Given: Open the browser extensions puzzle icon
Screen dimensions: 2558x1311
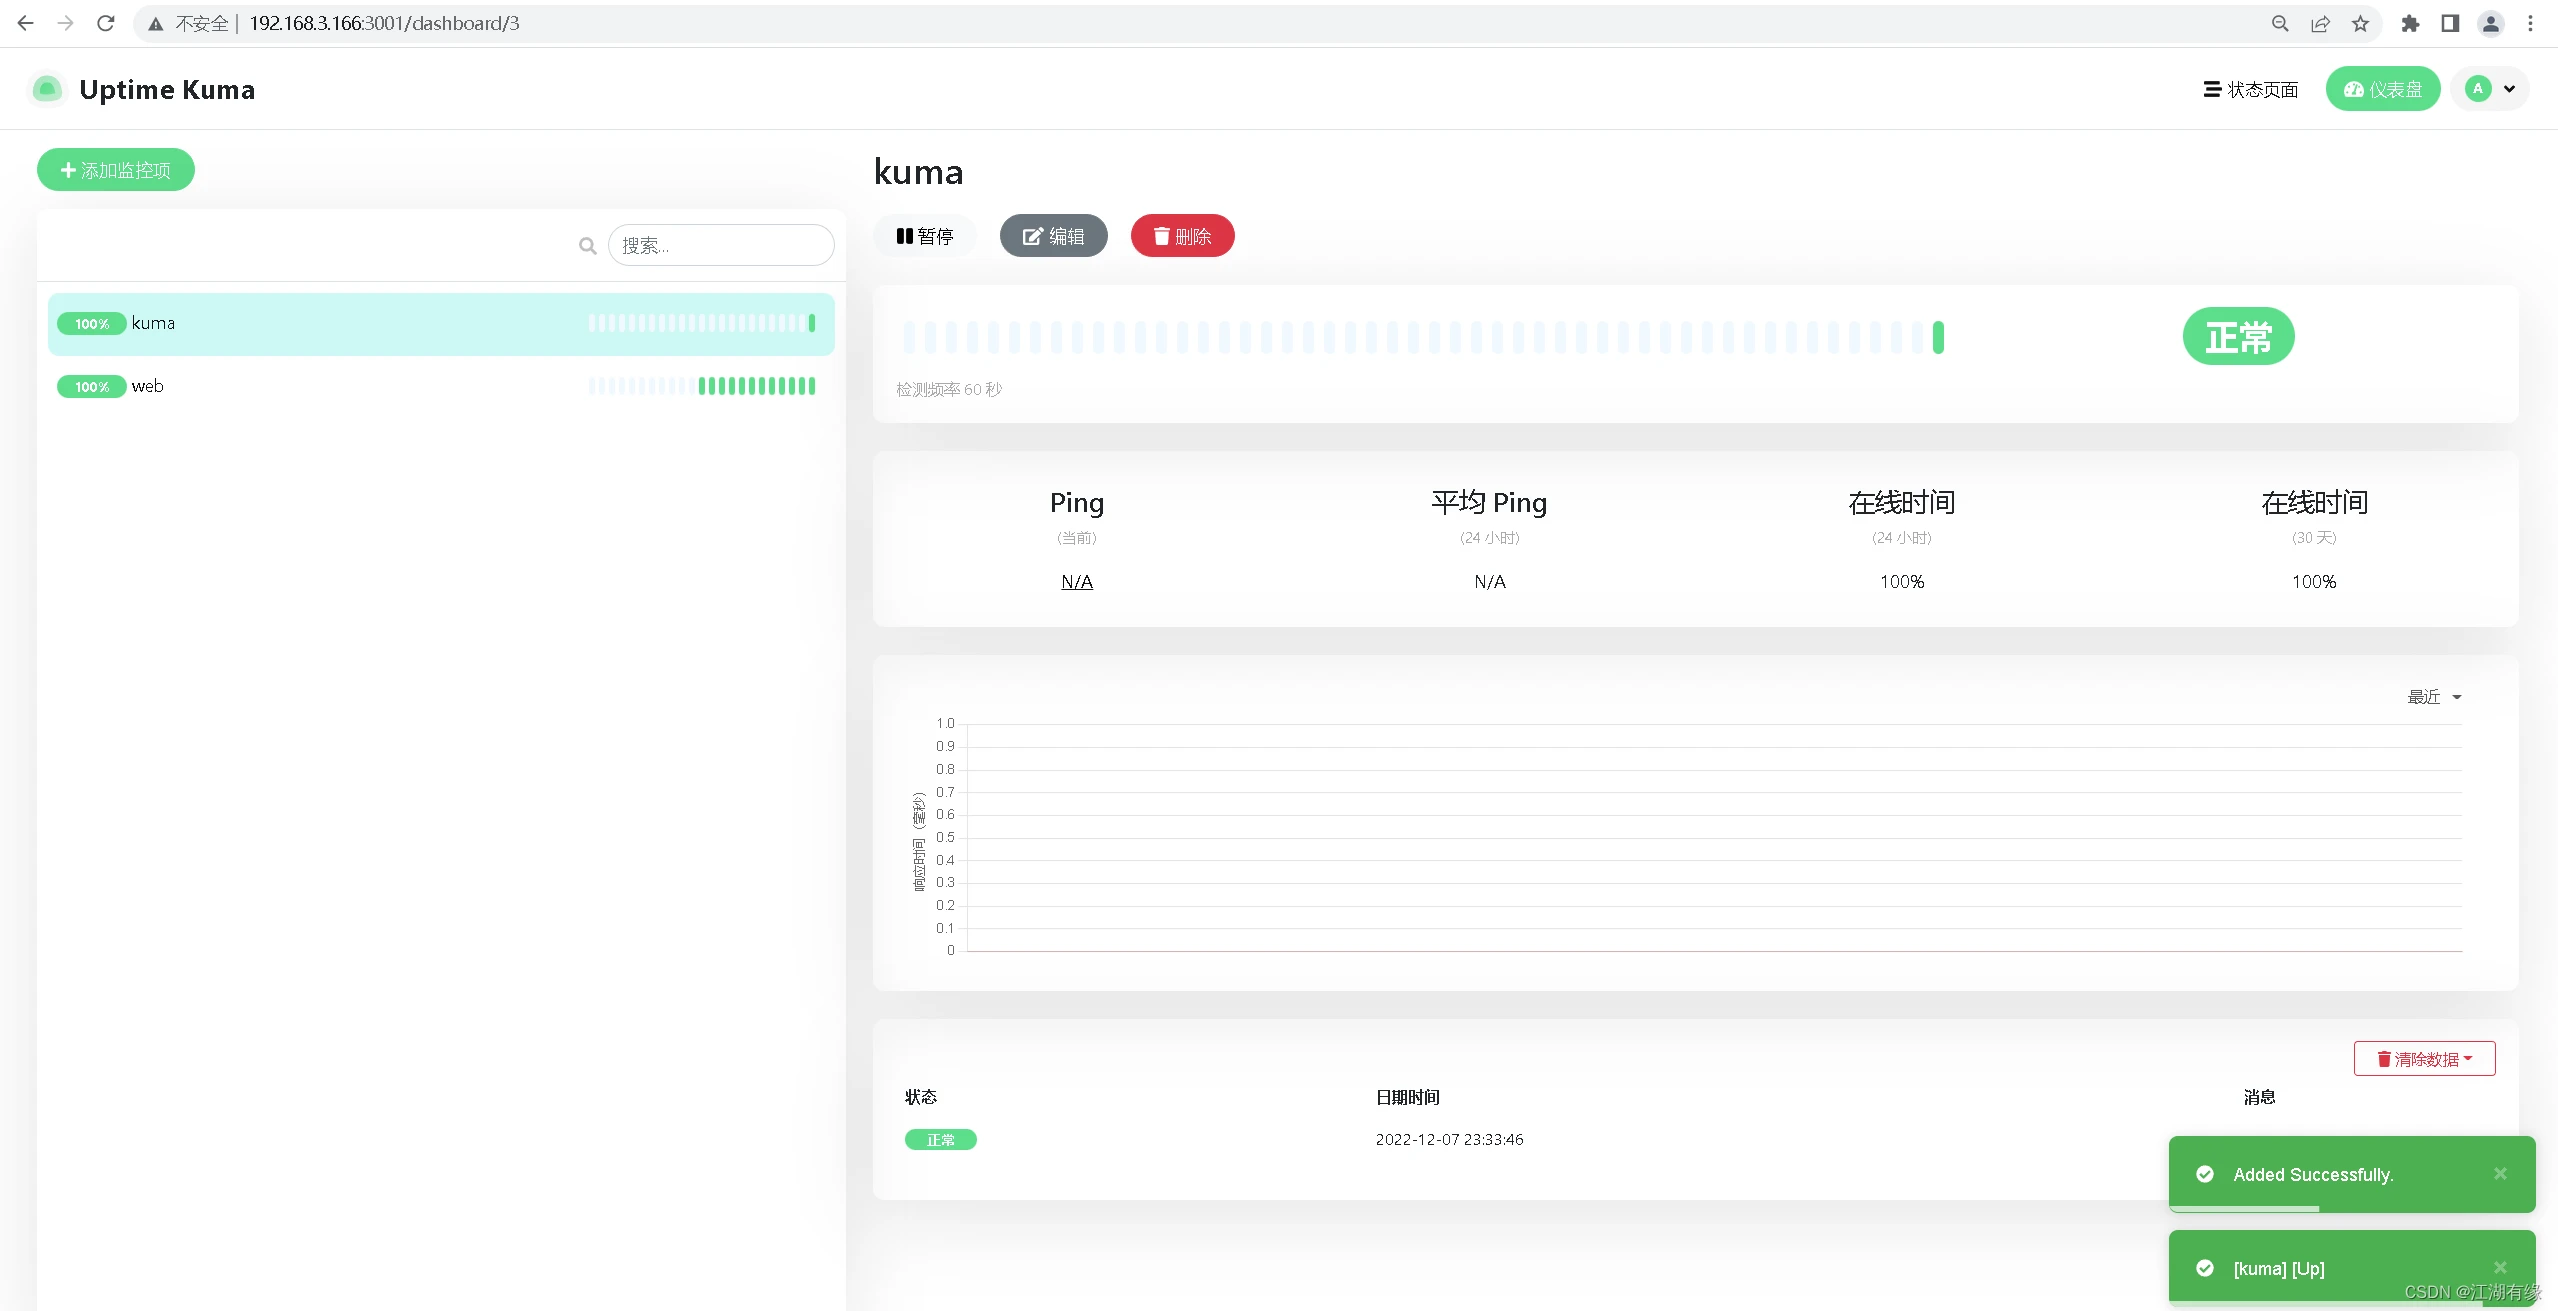Looking at the screenshot, I should 2410,23.
